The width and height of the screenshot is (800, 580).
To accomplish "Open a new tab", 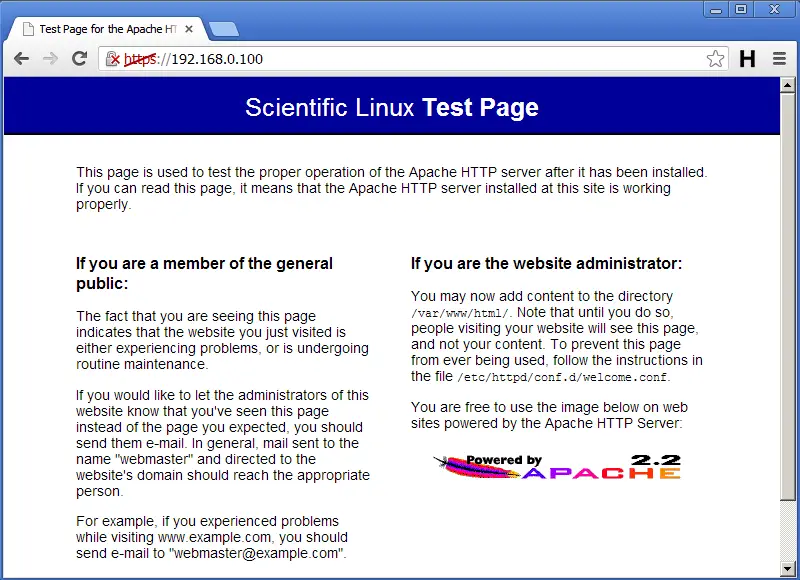I will point(223,30).
